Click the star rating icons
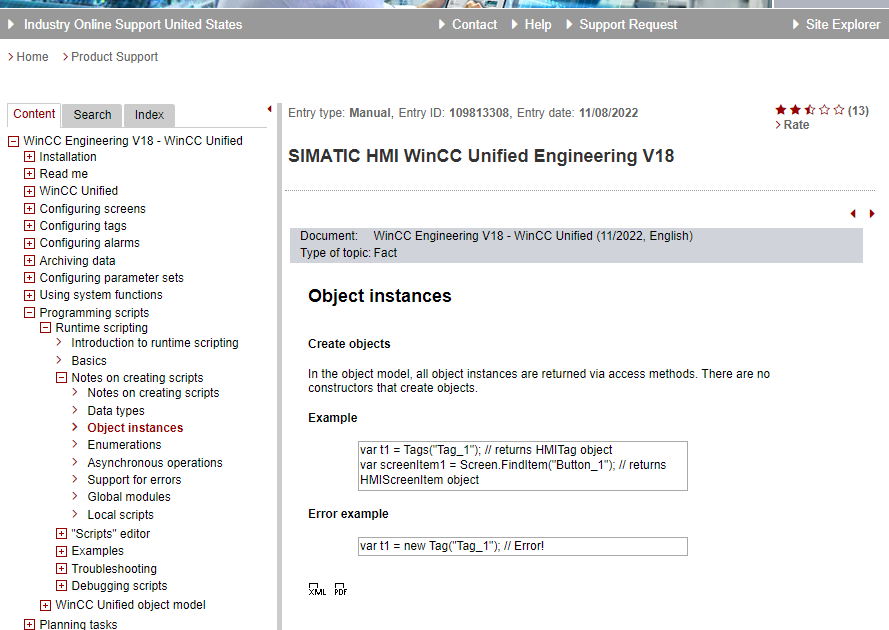 [810, 110]
